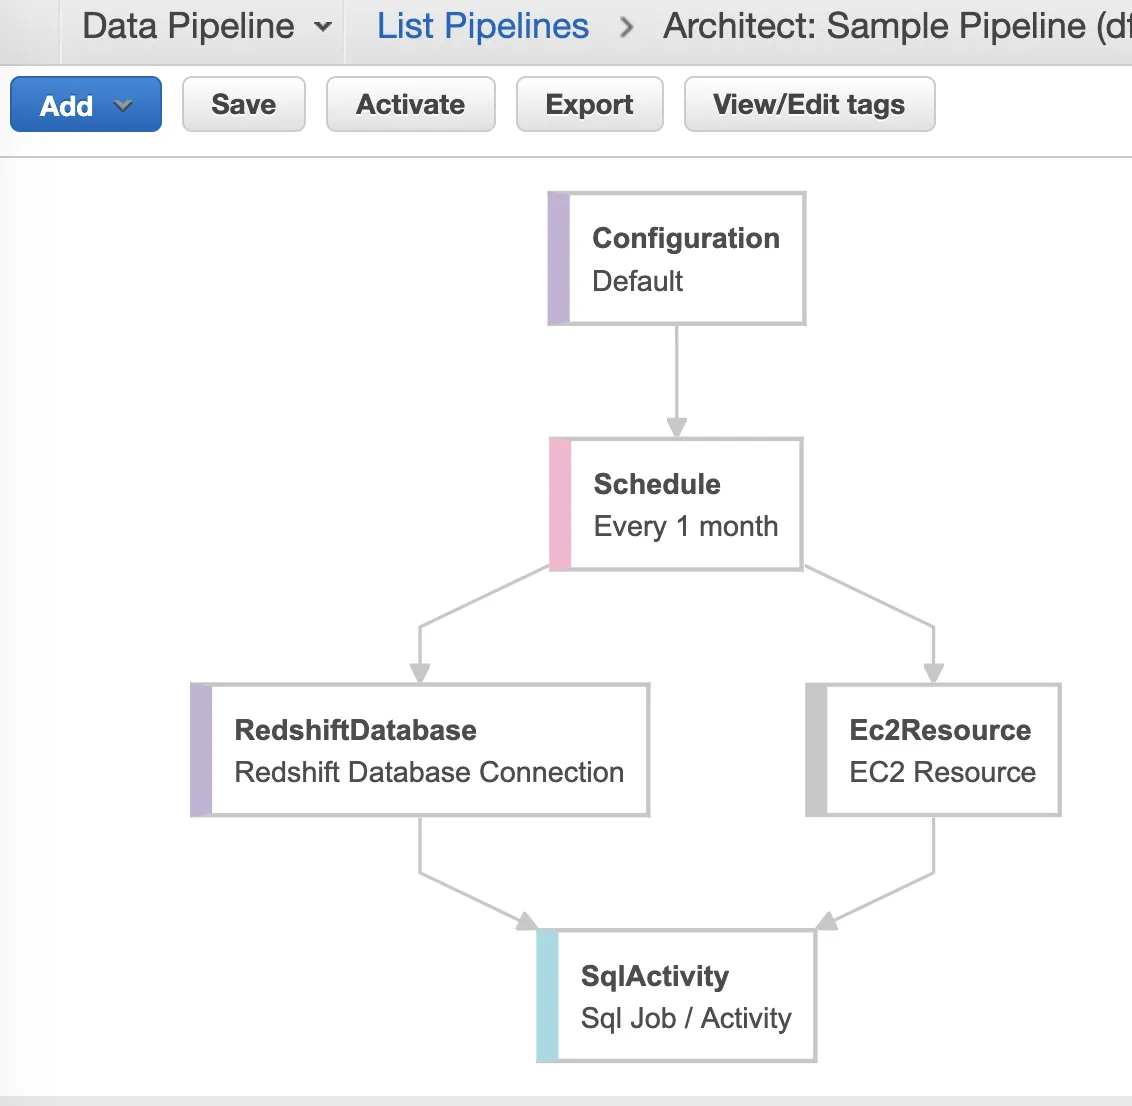Select the Ec2Resource node
The image size is (1132, 1106).
coord(942,751)
